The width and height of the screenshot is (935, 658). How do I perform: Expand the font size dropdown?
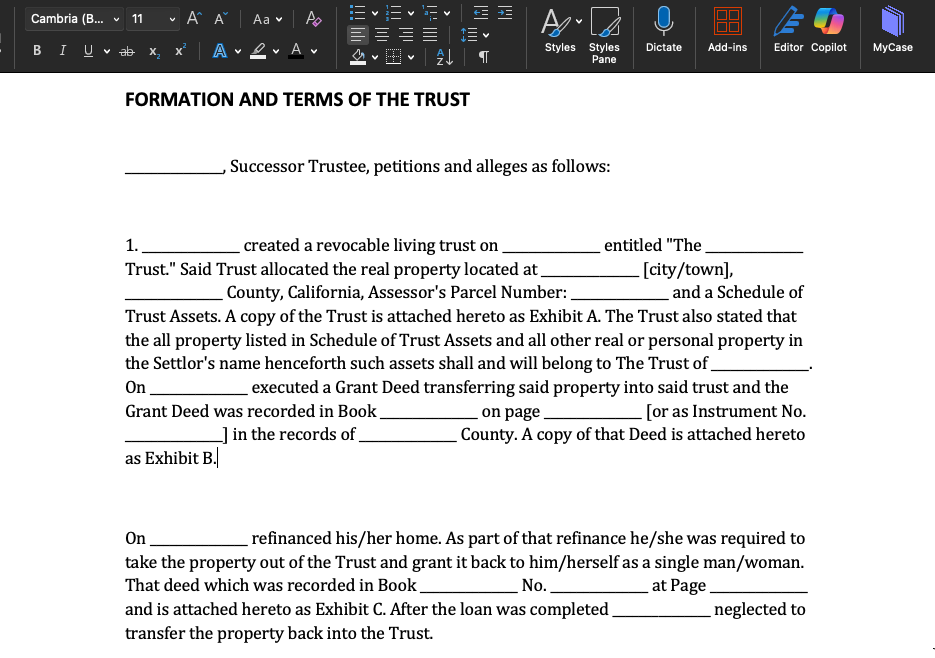(x=173, y=19)
